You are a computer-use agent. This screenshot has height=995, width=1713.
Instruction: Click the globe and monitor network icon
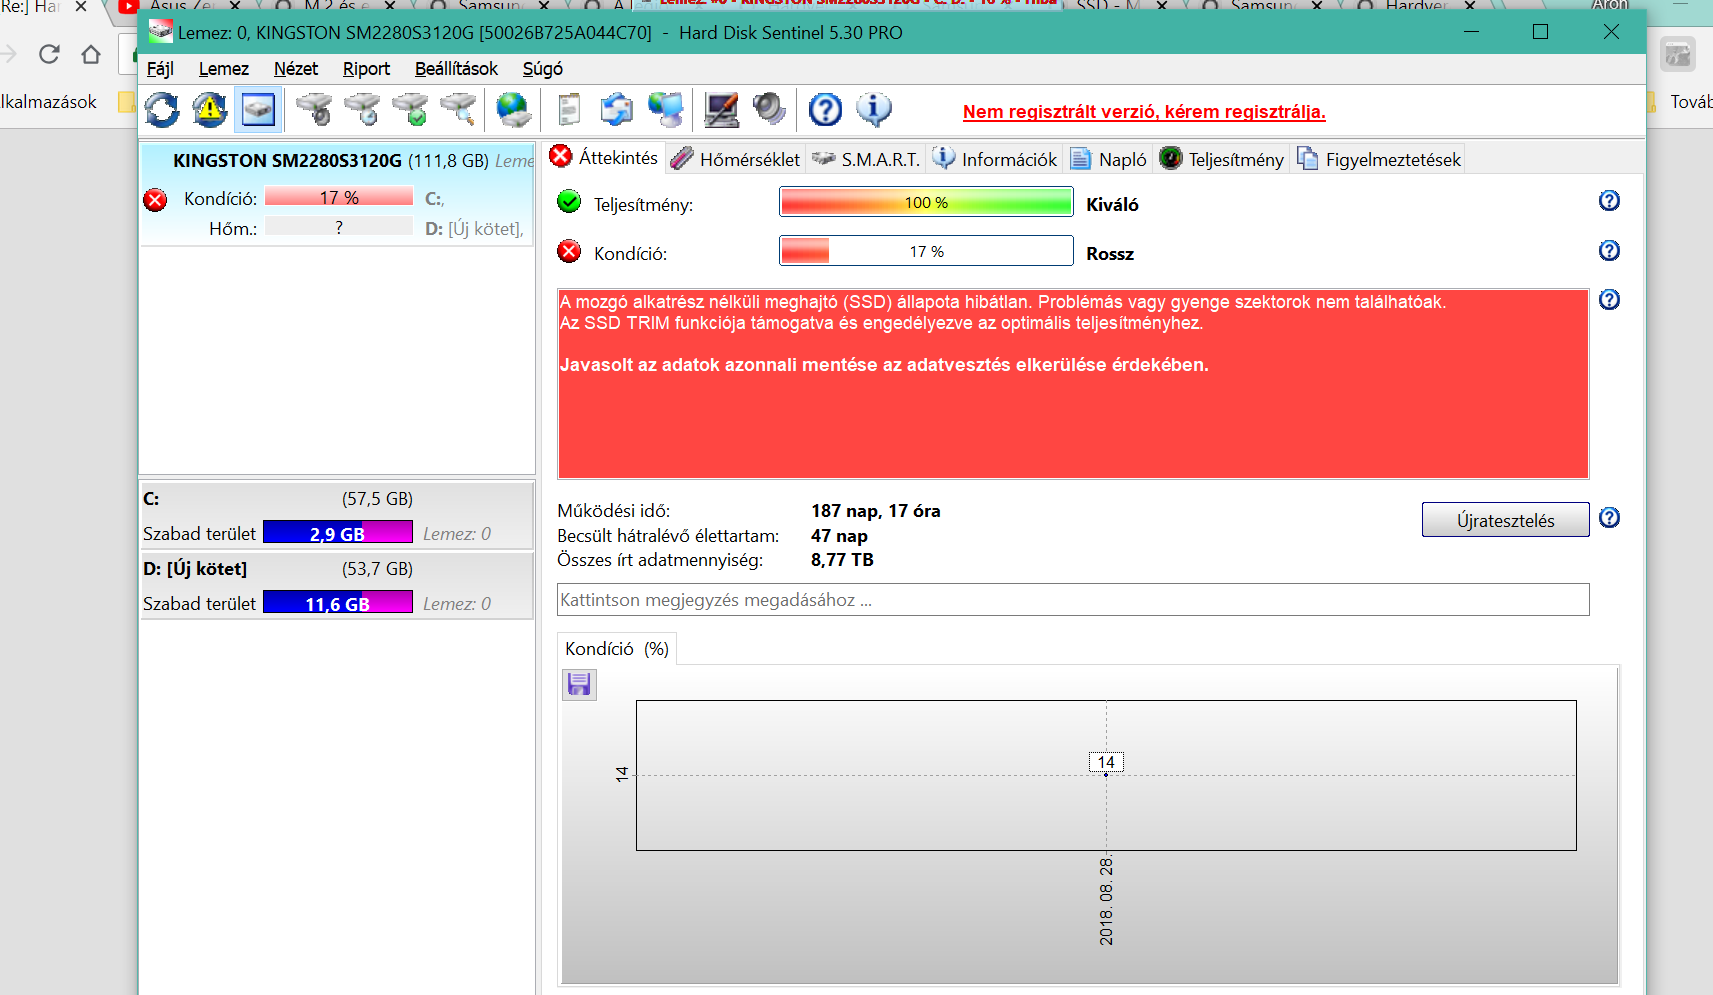[665, 110]
